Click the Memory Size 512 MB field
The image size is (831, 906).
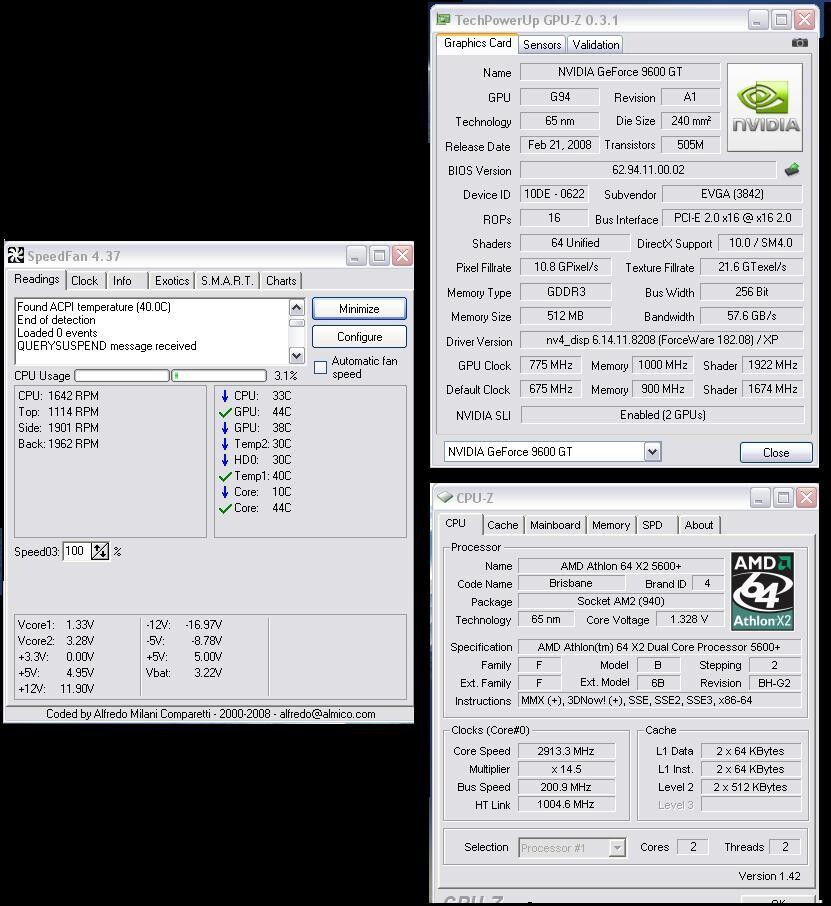click(x=565, y=316)
